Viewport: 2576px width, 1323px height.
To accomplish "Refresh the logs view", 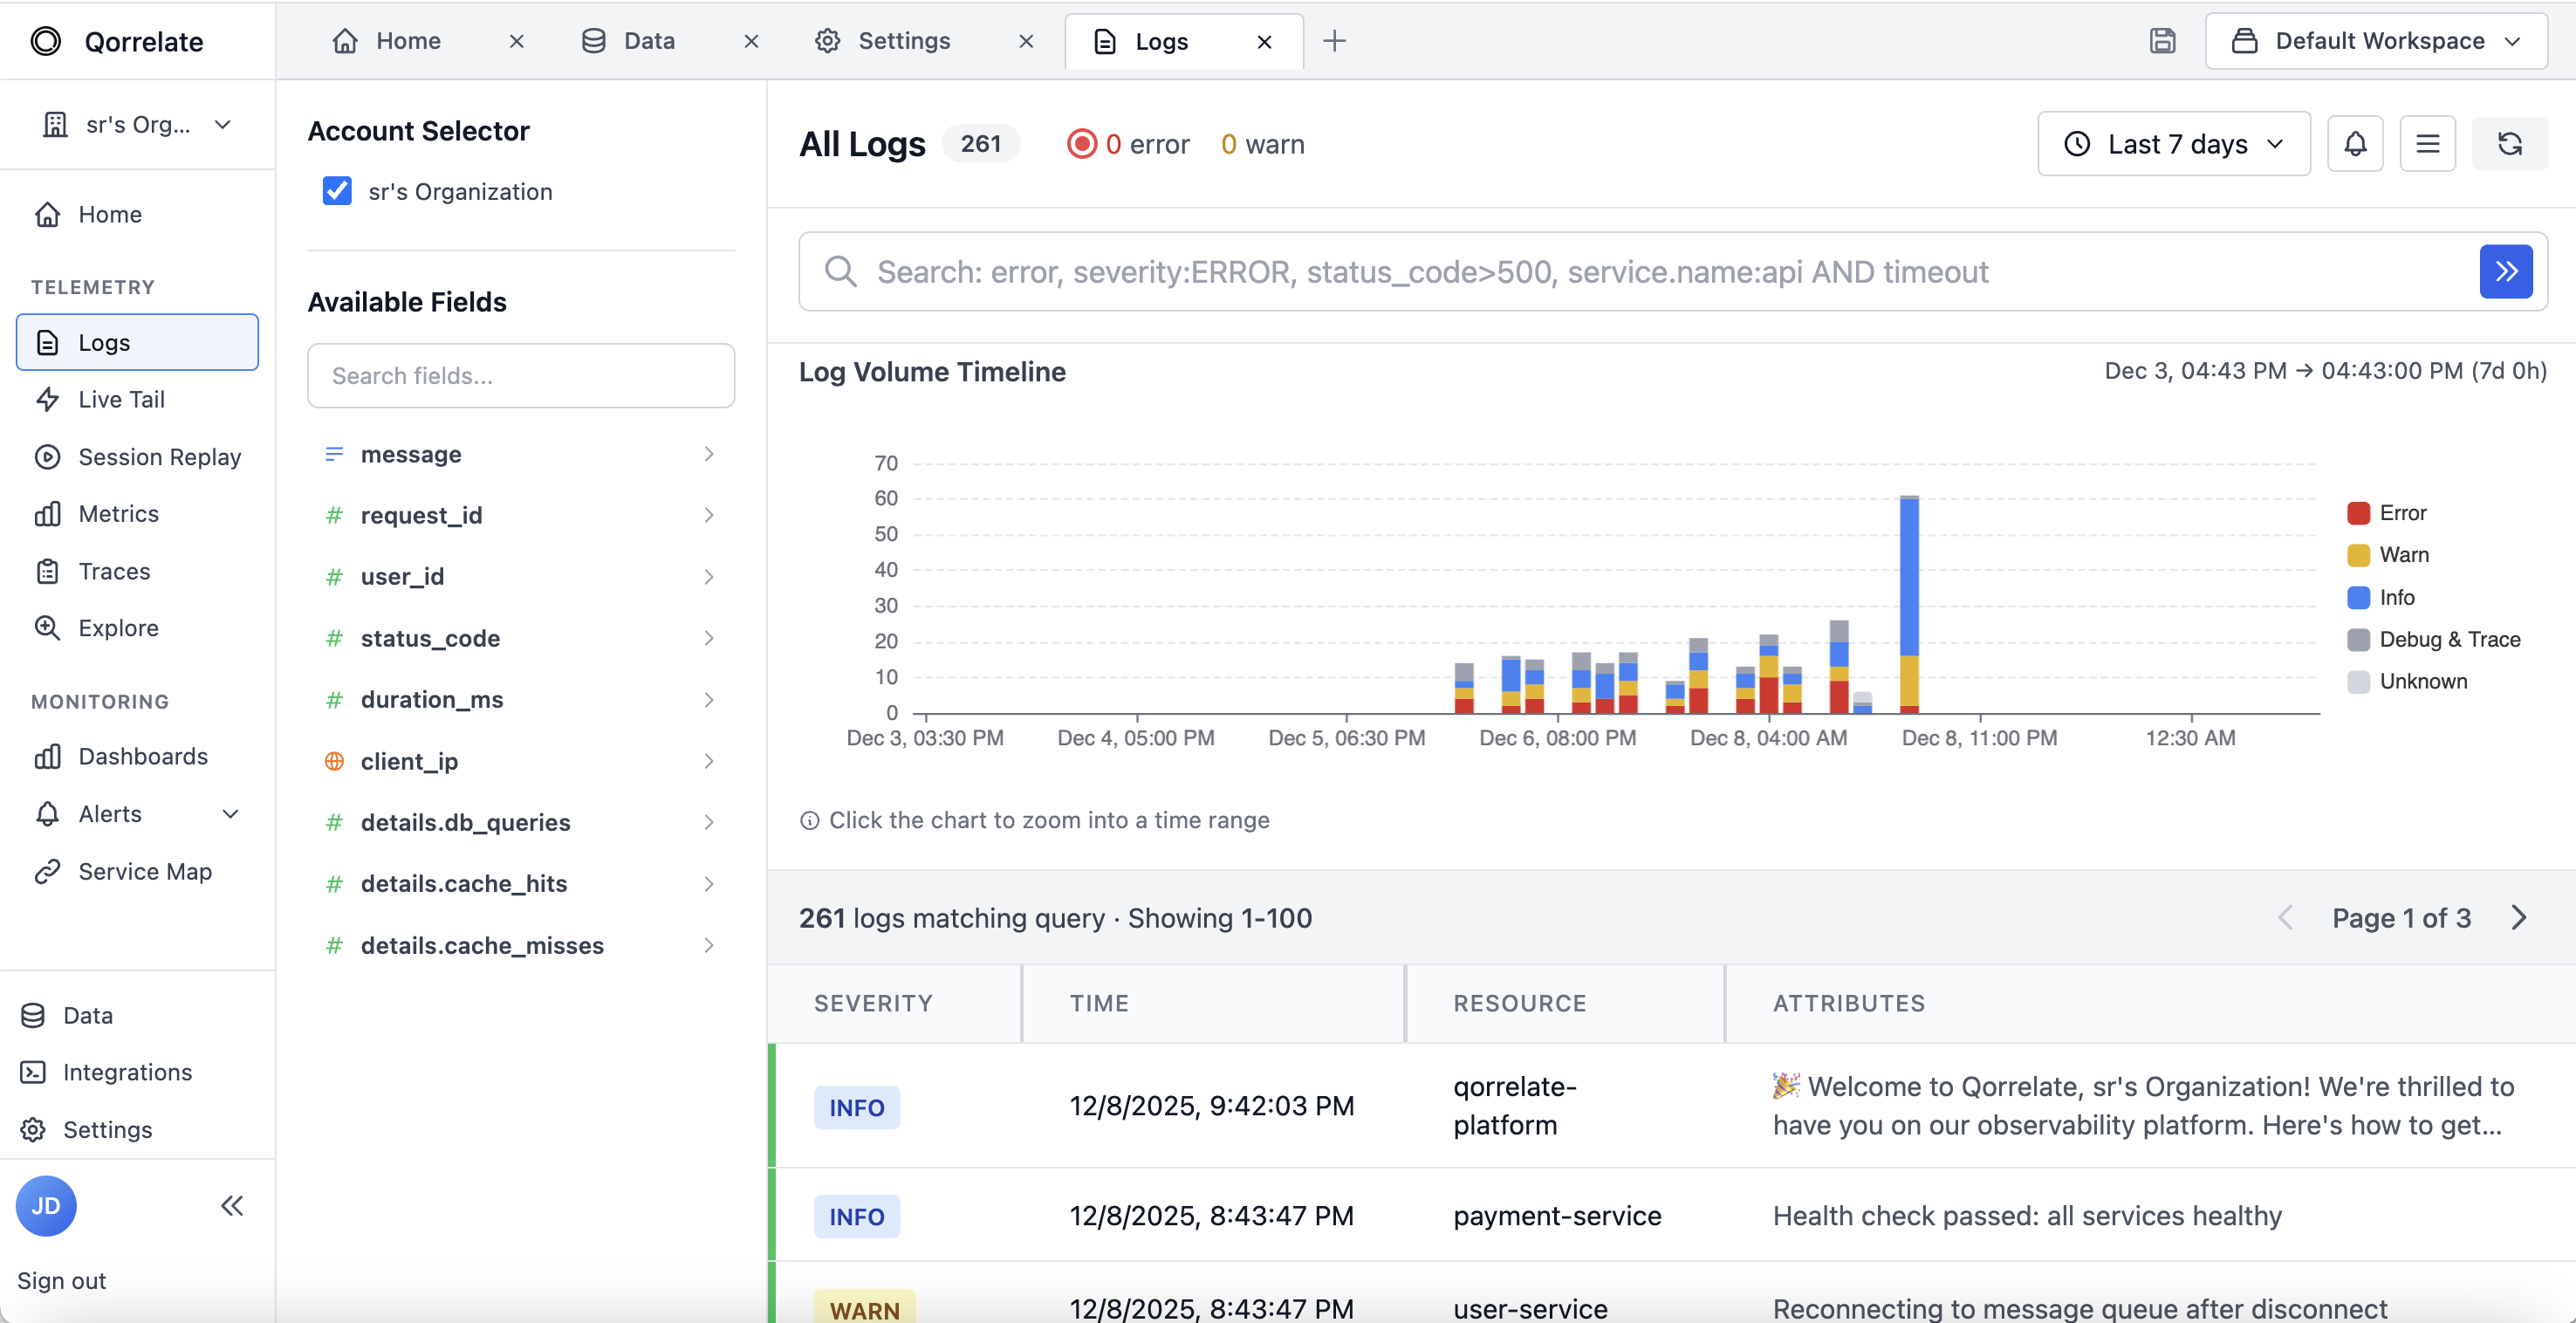I will pos(2511,143).
